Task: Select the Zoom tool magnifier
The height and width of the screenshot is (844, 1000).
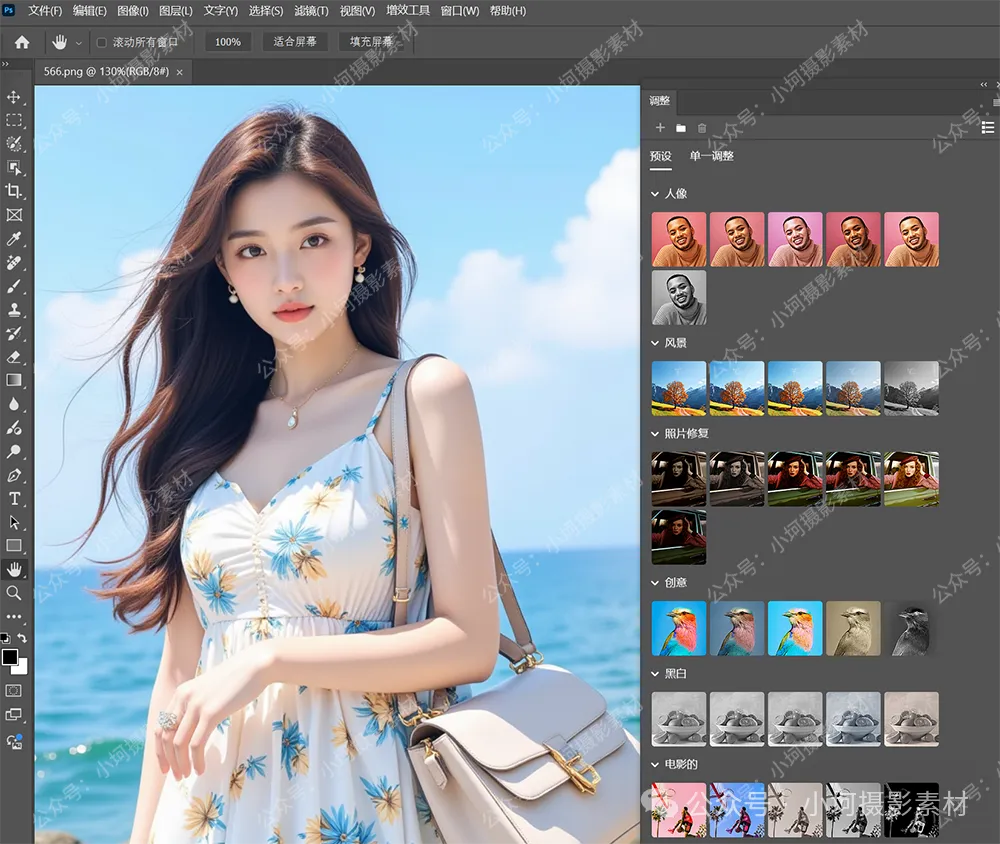Action: click(13, 593)
